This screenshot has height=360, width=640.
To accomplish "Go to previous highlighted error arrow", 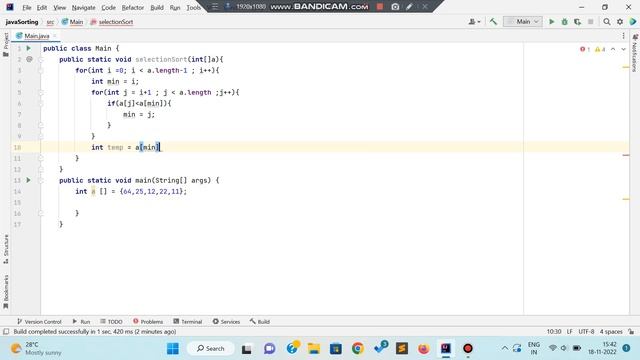I will click(613, 49).
